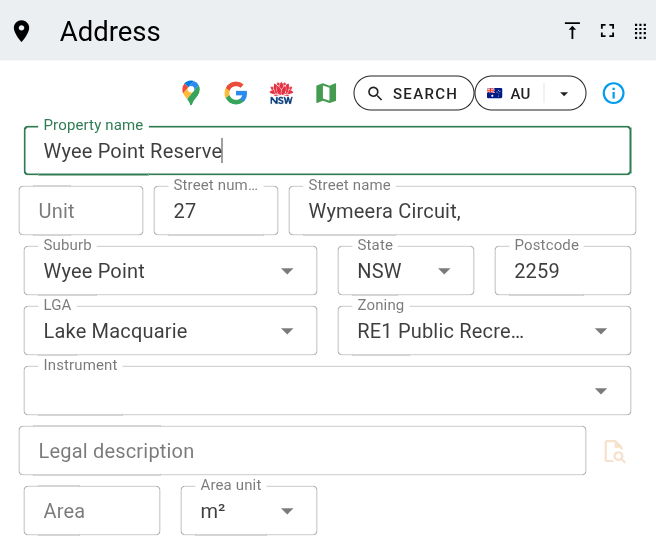Click the move-to-top arrow icon
656x550 pixels.
[x=572, y=31]
